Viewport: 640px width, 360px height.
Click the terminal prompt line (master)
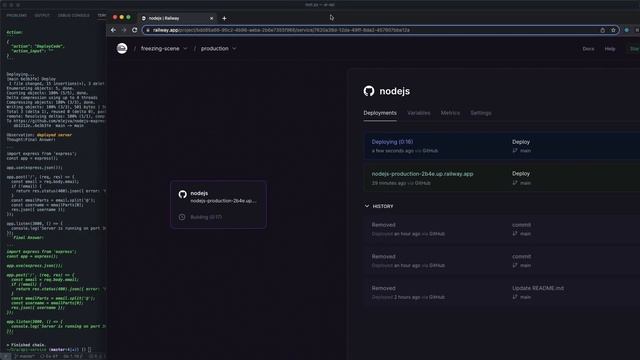tap(48, 349)
